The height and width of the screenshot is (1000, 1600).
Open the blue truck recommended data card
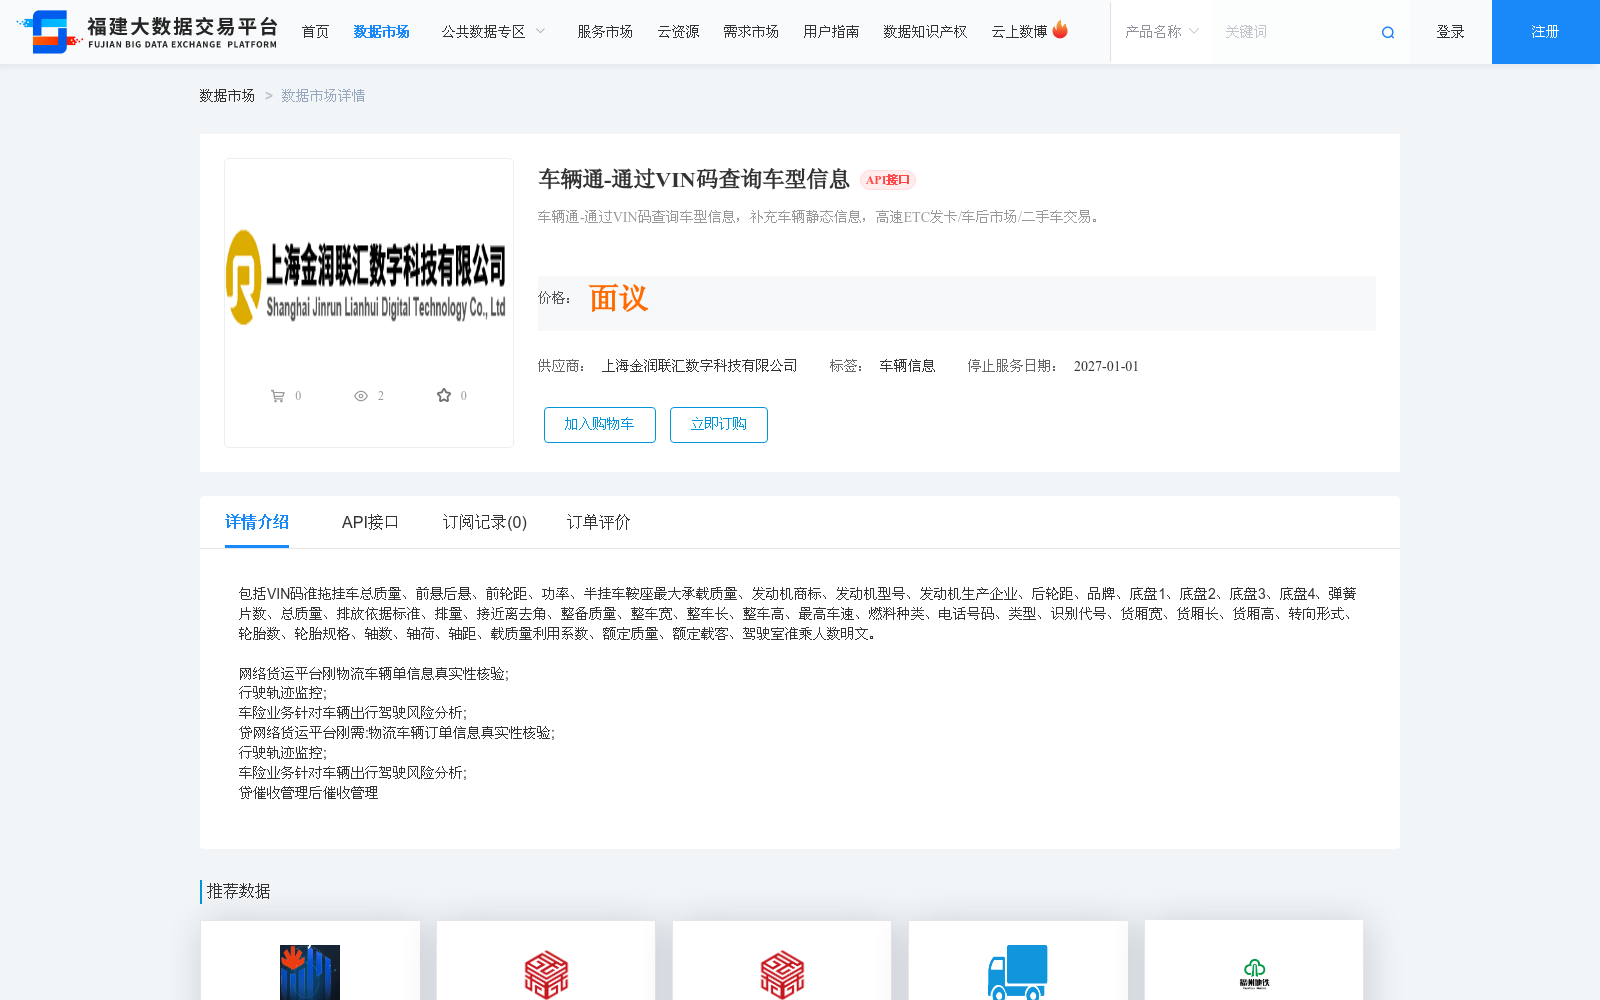coord(1018,960)
